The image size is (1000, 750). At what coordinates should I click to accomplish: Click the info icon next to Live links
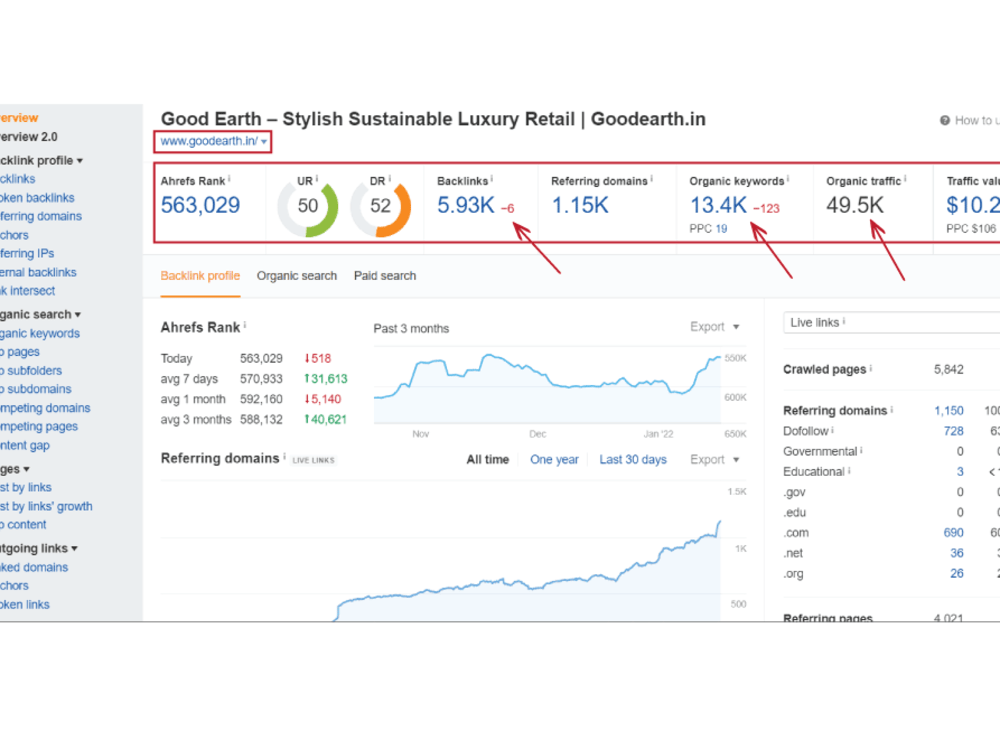pyautogui.click(x=844, y=321)
